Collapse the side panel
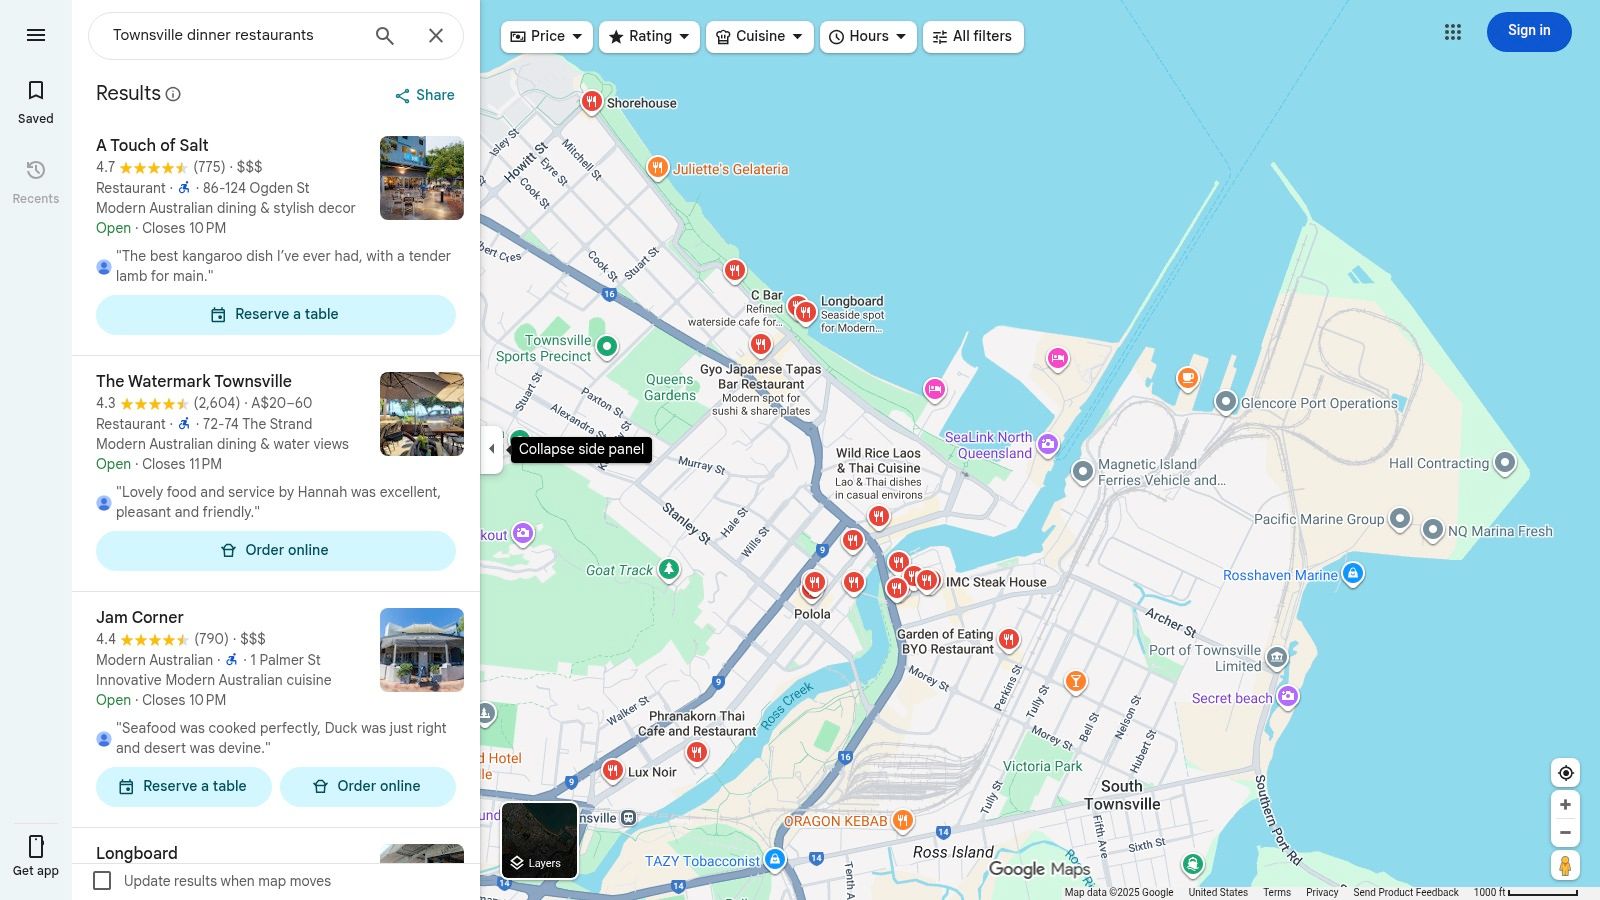This screenshot has height=900, width=1600. tap(492, 449)
